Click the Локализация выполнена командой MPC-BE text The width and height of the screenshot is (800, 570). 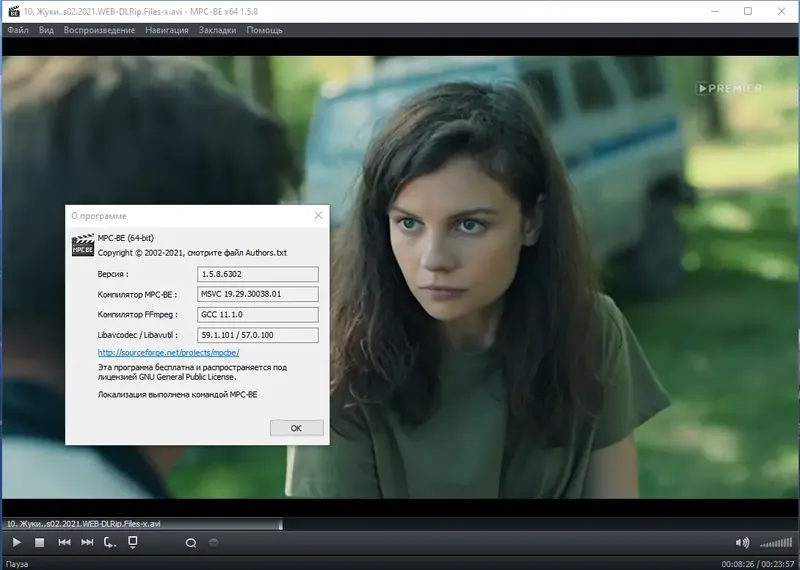click(178, 394)
